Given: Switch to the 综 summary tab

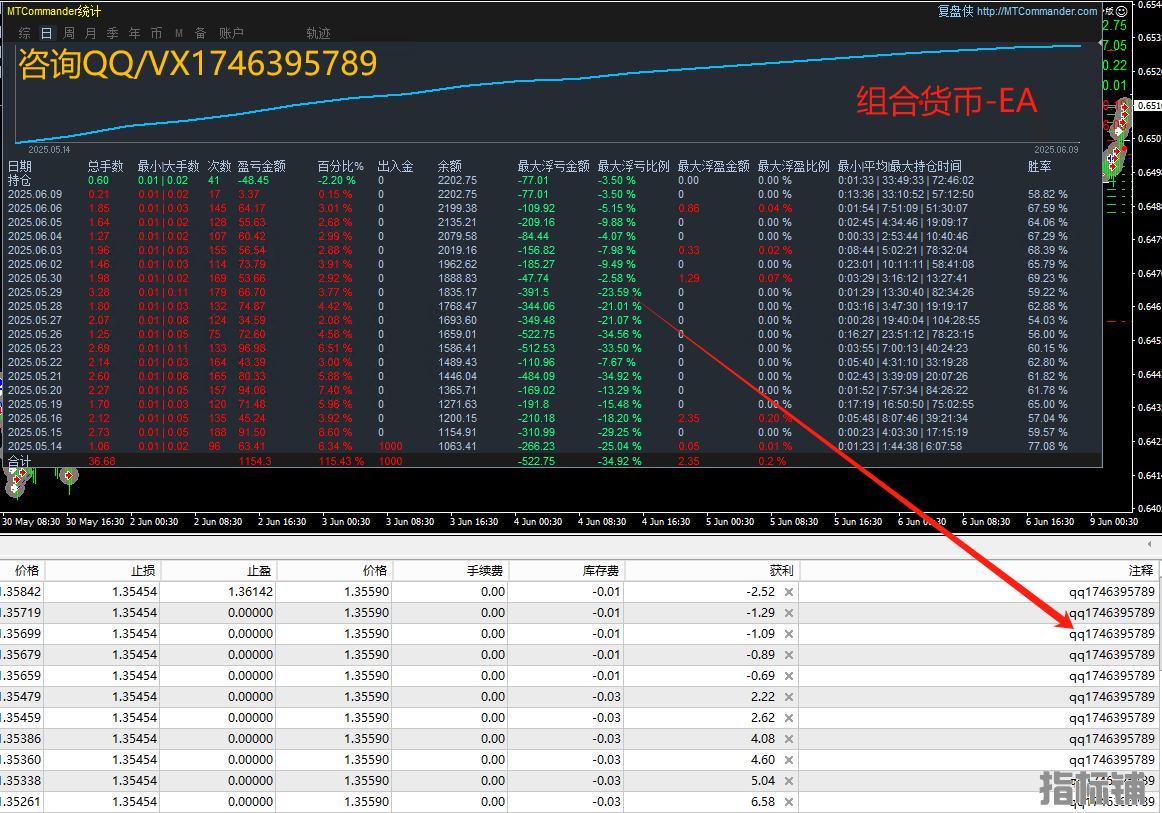Looking at the screenshot, I should tap(24, 33).
